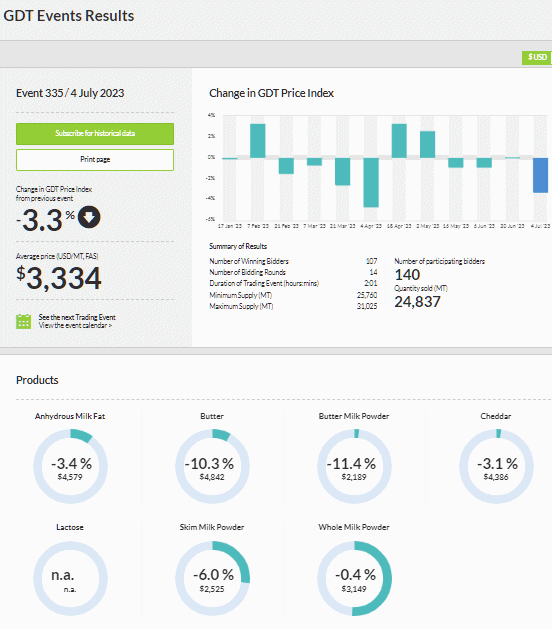The width and height of the screenshot is (552, 629).
Task: Click the $3,334 average price value
Action: coord(59,278)
